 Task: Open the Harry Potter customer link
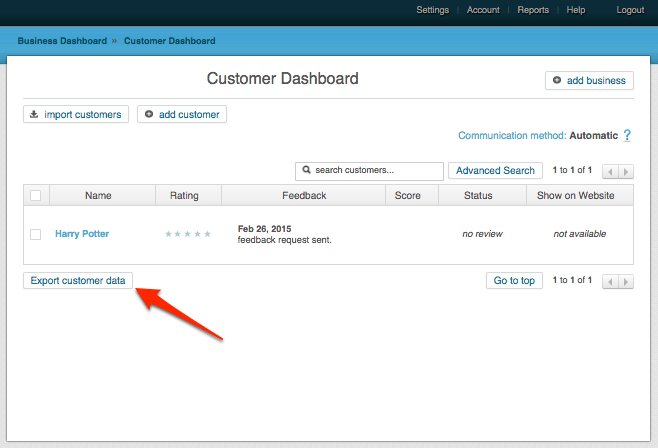click(x=82, y=234)
